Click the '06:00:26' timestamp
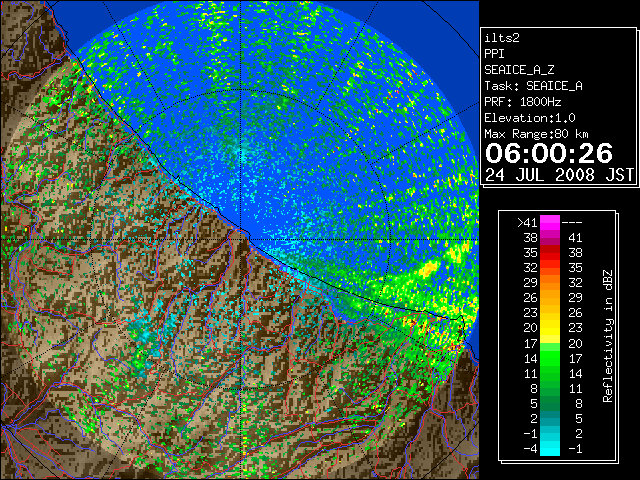Screen dimensions: 640x480 coord(549,153)
